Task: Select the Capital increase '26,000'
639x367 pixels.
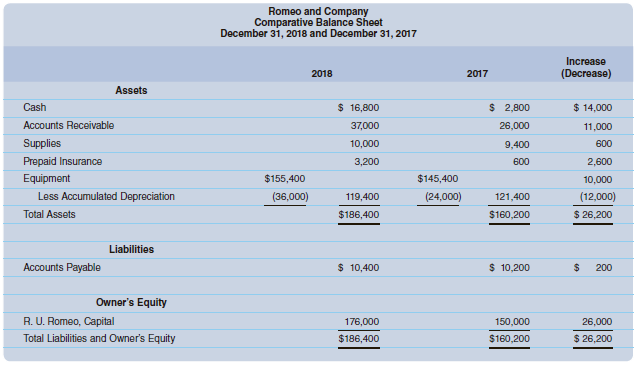Action: [x=597, y=322]
